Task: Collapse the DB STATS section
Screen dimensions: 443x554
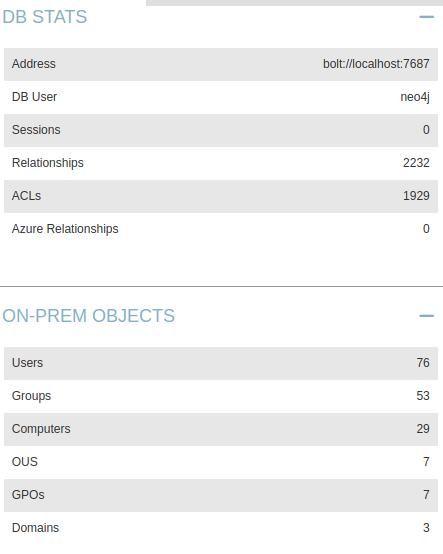Action: [x=426, y=17]
